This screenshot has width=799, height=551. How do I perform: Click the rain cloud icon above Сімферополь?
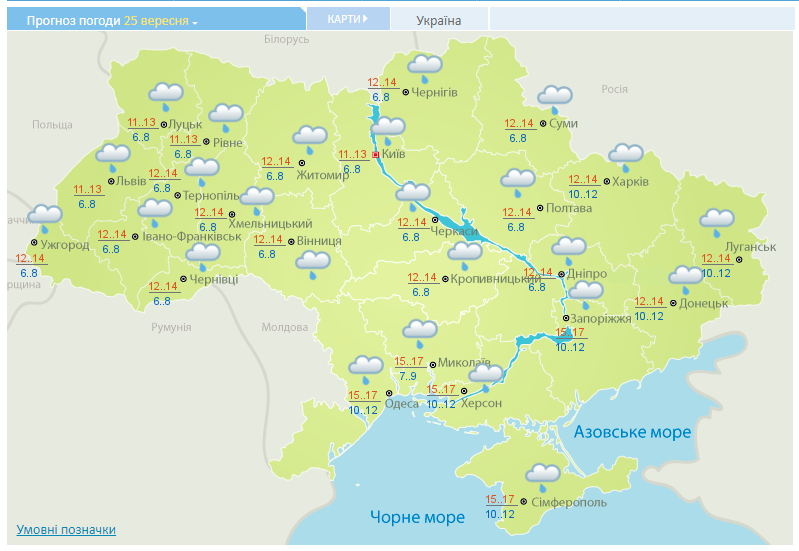[543, 476]
